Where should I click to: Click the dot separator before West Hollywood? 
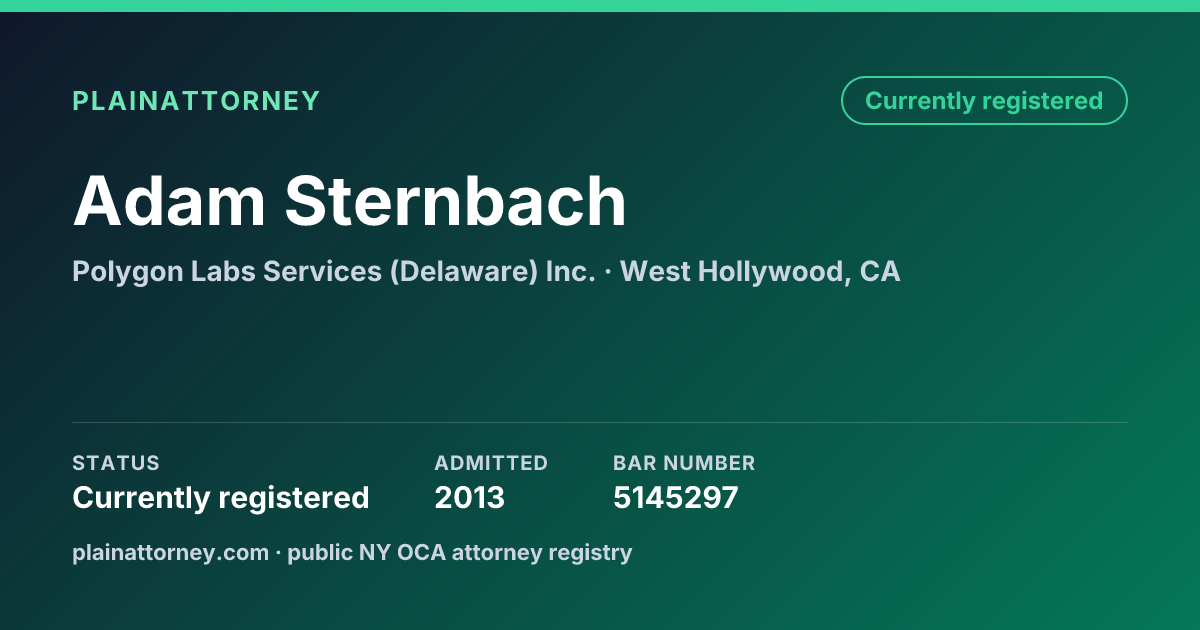tap(608, 271)
